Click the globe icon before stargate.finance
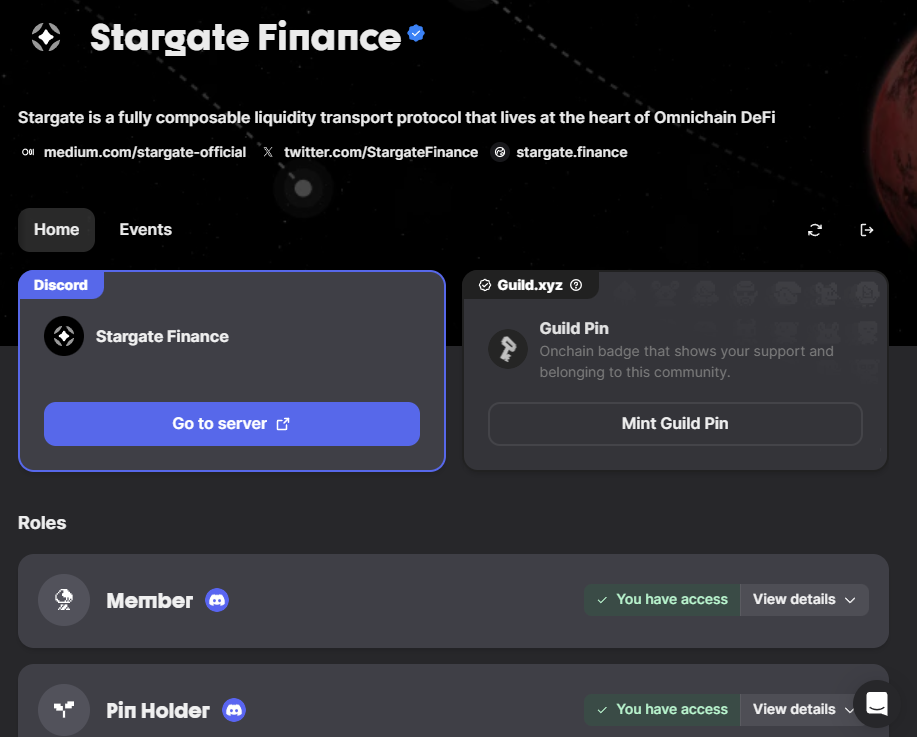Image resolution: width=917 pixels, height=737 pixels. [x=499, y=152]
